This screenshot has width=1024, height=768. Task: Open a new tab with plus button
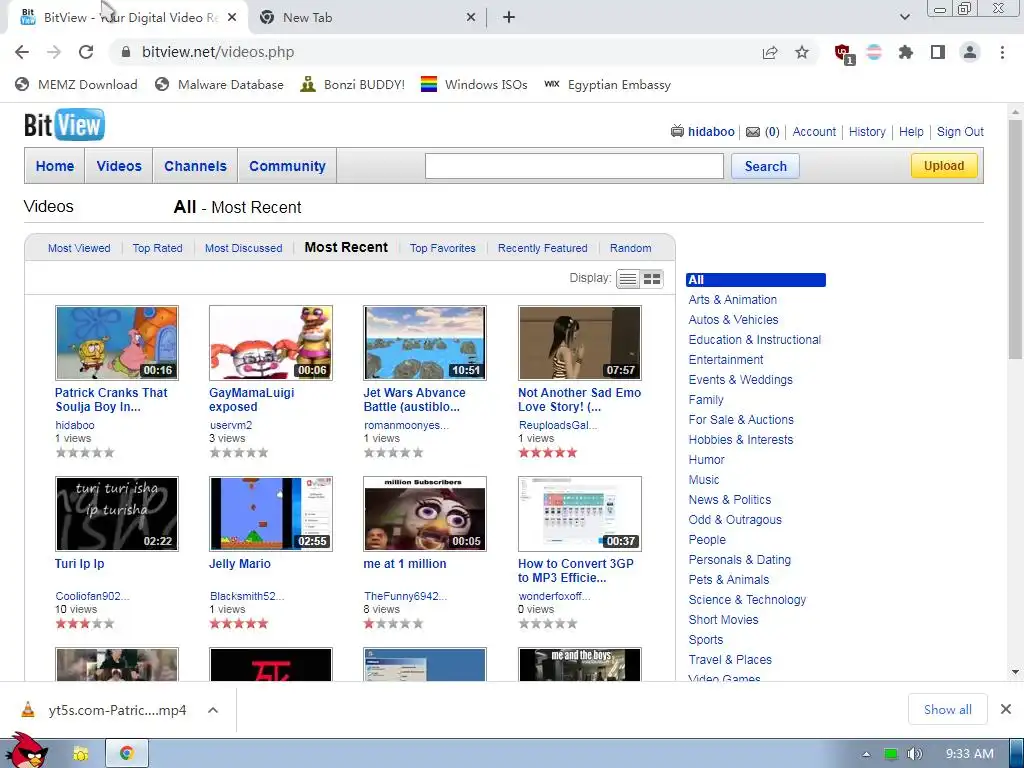(509, 18)
